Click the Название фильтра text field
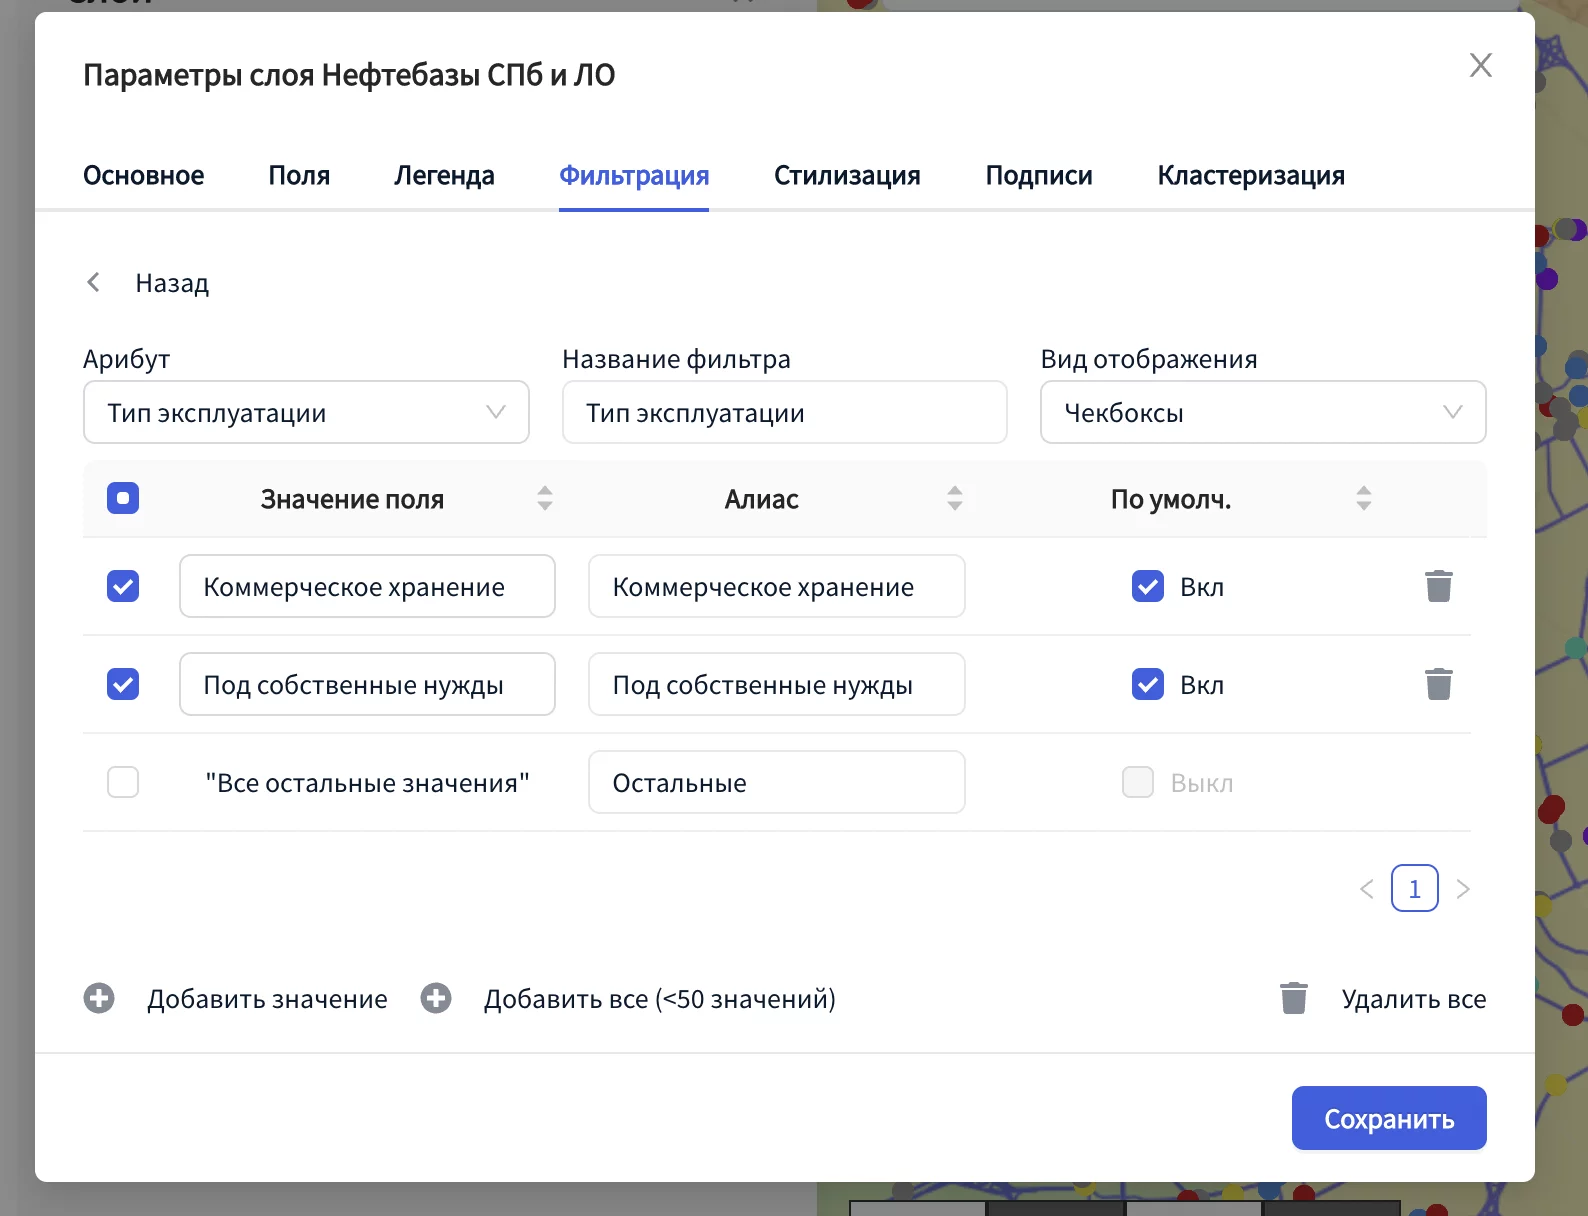This screenshot has height=1216, width=1588. coord(784,412)
